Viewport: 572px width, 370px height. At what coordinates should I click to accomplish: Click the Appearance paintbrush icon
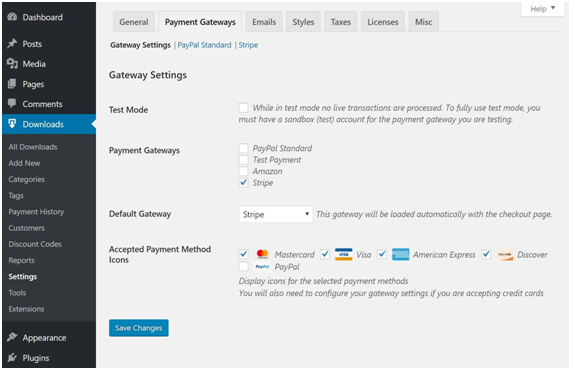(12, 337)
